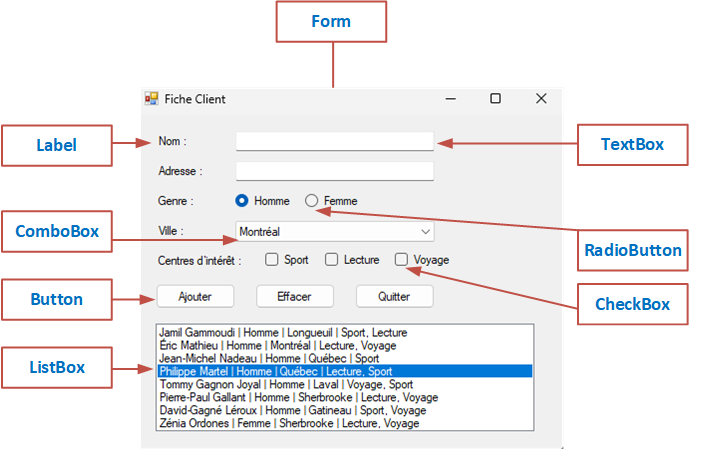The height and width of the screenshot is (460, 702).
Task: Check the Lecture interest box
Action: 332,260
